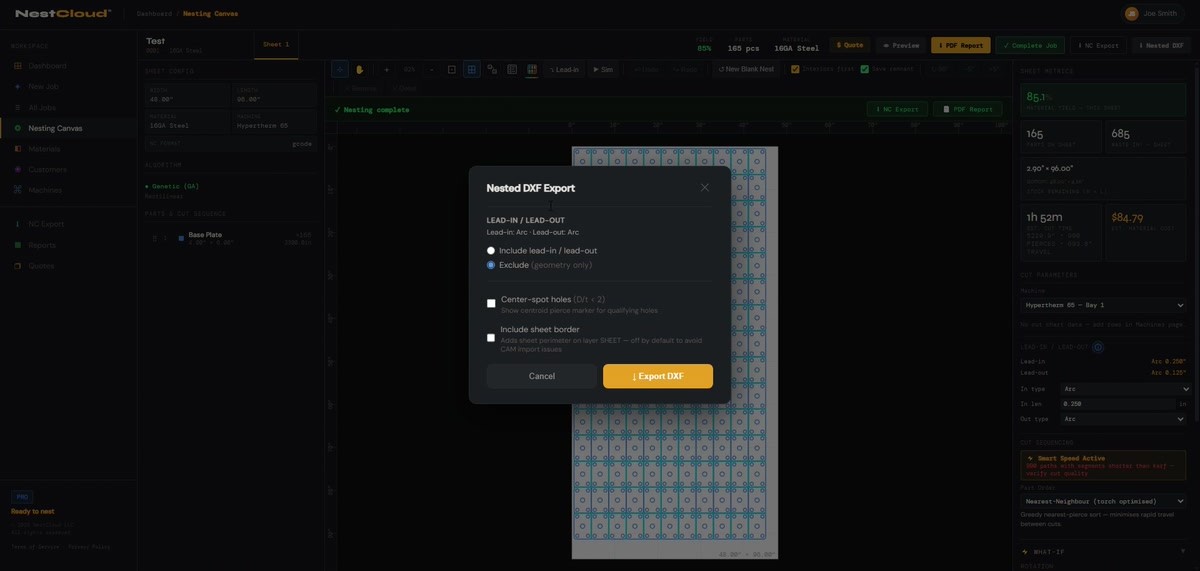Open the In type Arc dropdown

click(x=1126, y=389)
